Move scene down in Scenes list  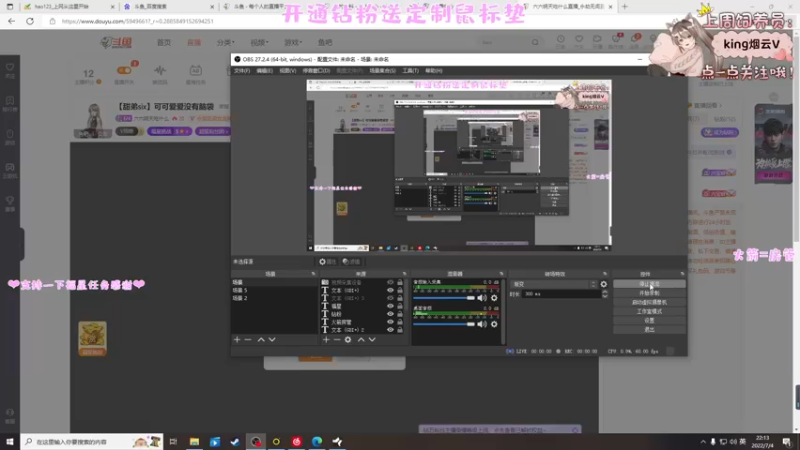click(x=272, y=340)
